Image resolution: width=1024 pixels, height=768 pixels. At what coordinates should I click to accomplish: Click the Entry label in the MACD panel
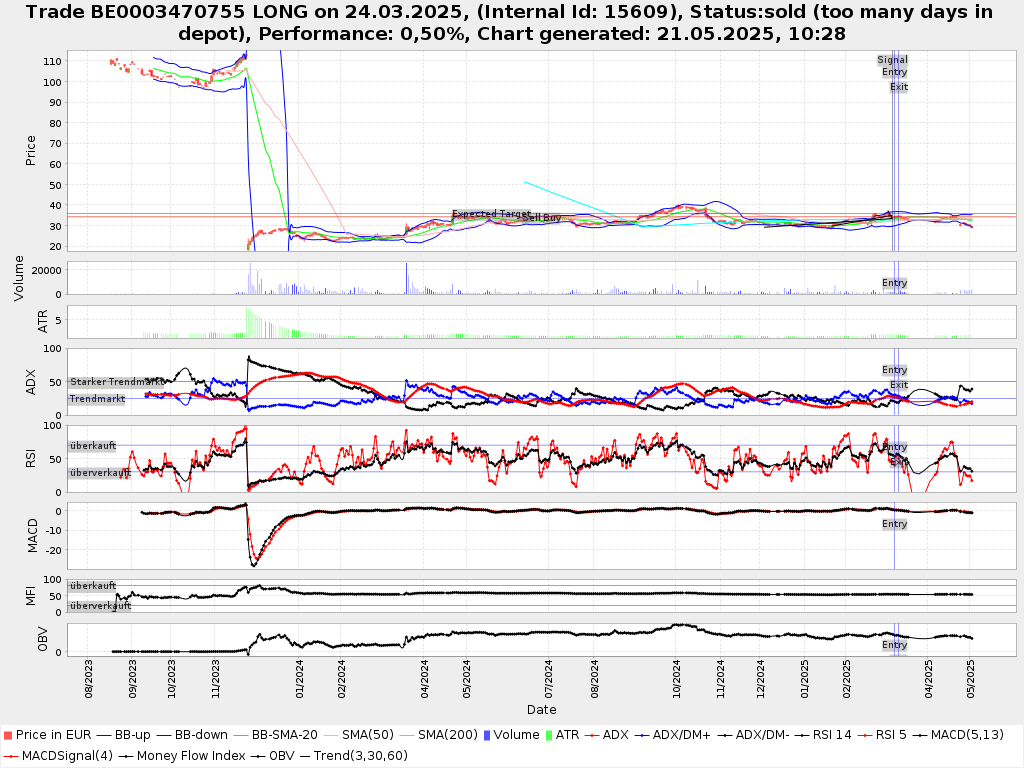(894, 524)
